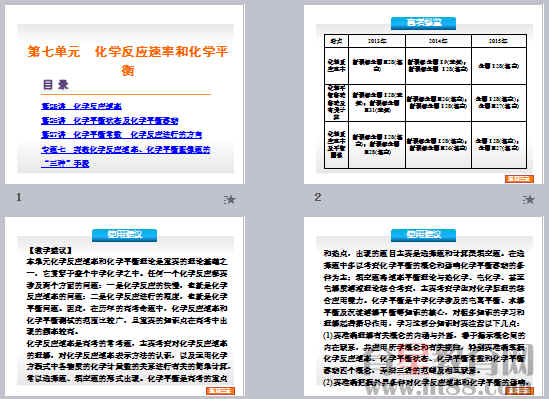Click the blue header label on slide 3

[125, 235]
